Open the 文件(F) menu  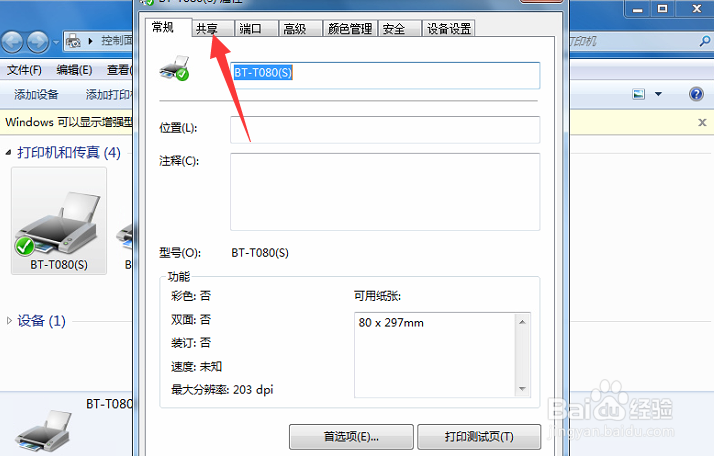(24, 70)
